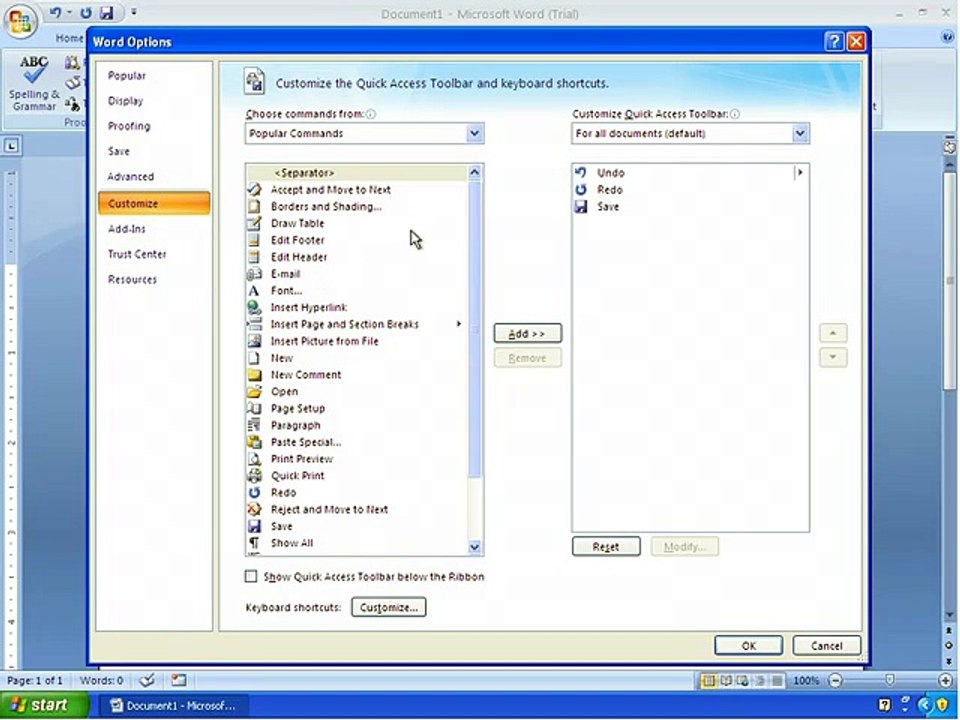Enable Show Quick Access Toolbar below Ribbon
This screenshot has width=960, height=720.
(251, 576)
